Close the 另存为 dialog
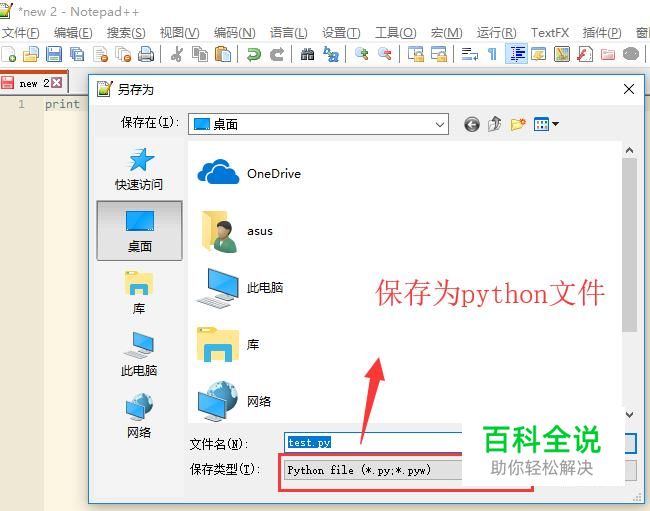 pyautogui.click(x=629, y=89)
